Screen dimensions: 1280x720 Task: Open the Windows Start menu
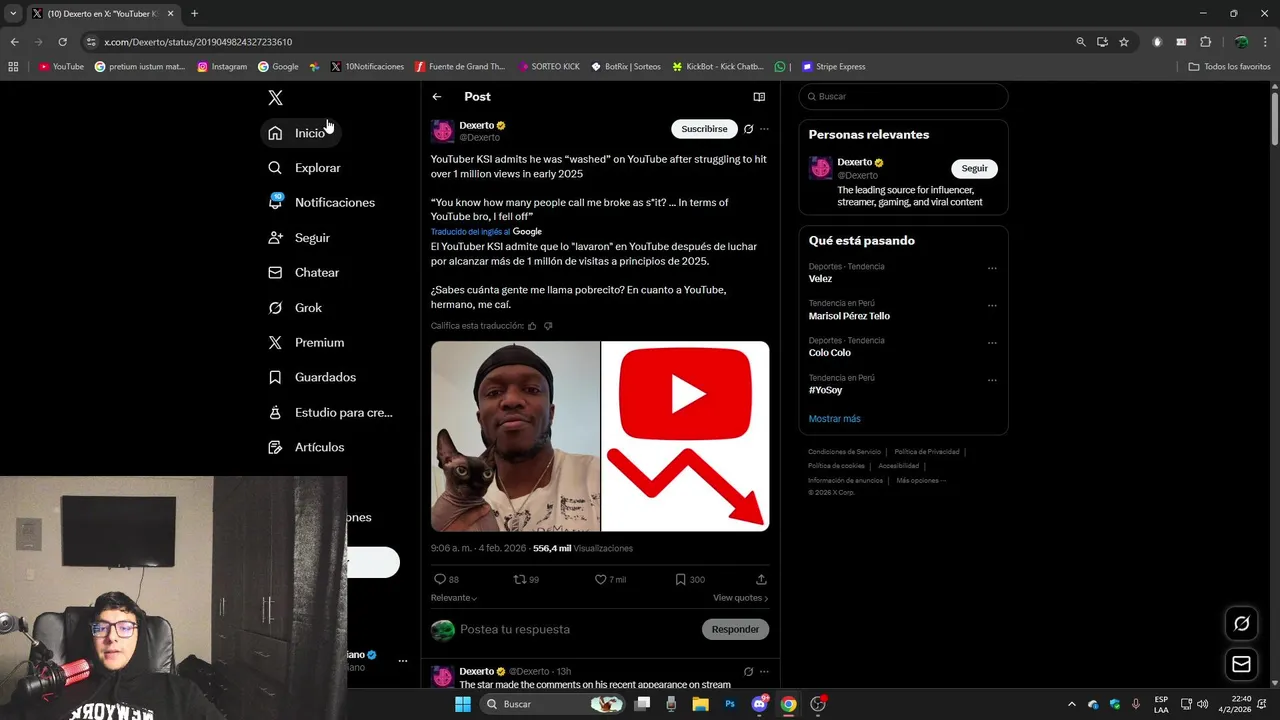point(462,704)
